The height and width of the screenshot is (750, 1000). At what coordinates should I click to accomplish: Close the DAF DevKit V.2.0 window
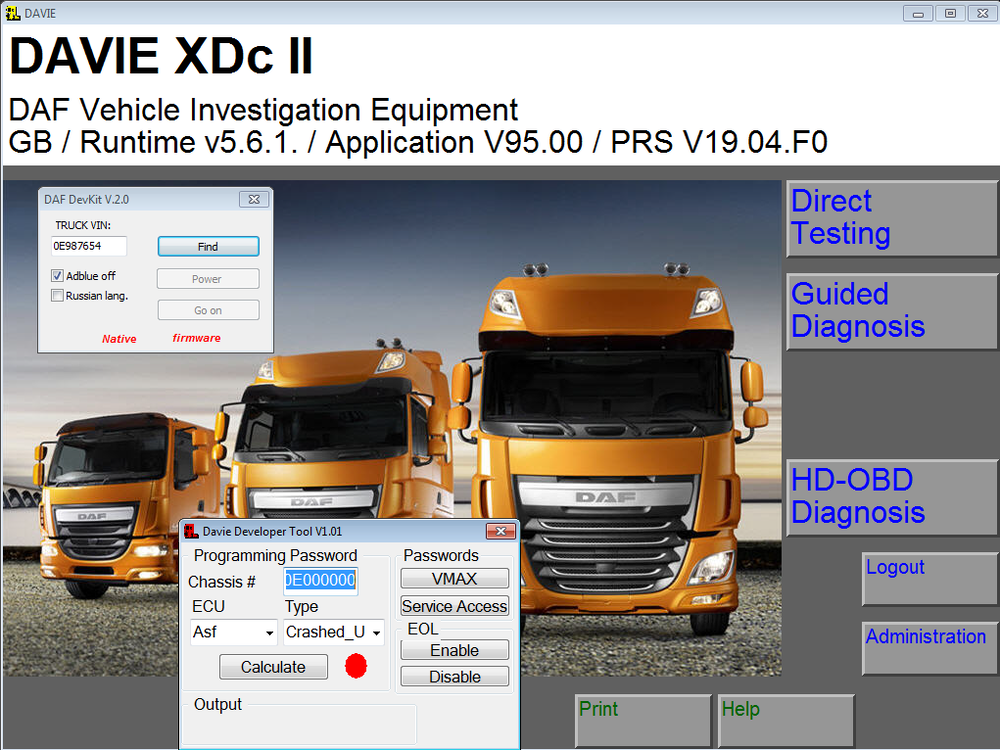click(x=254, y=199)
